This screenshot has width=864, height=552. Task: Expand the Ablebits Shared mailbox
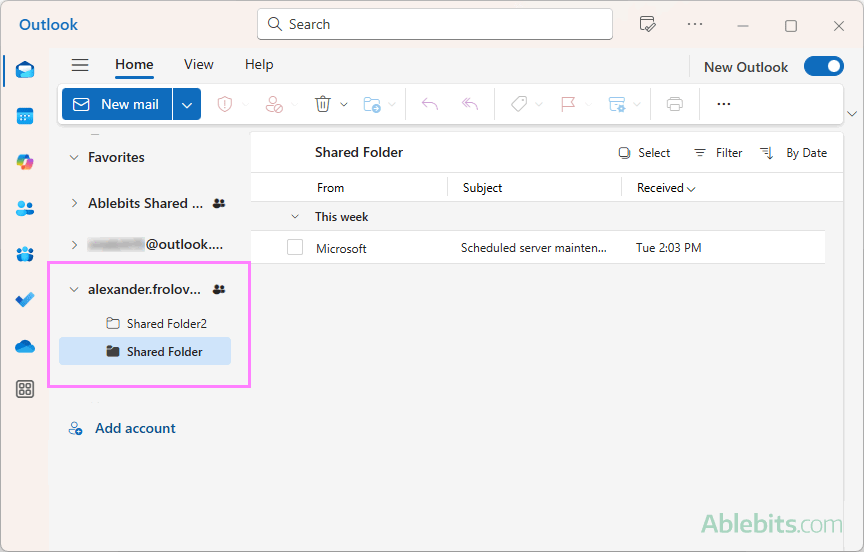(74, 203)
